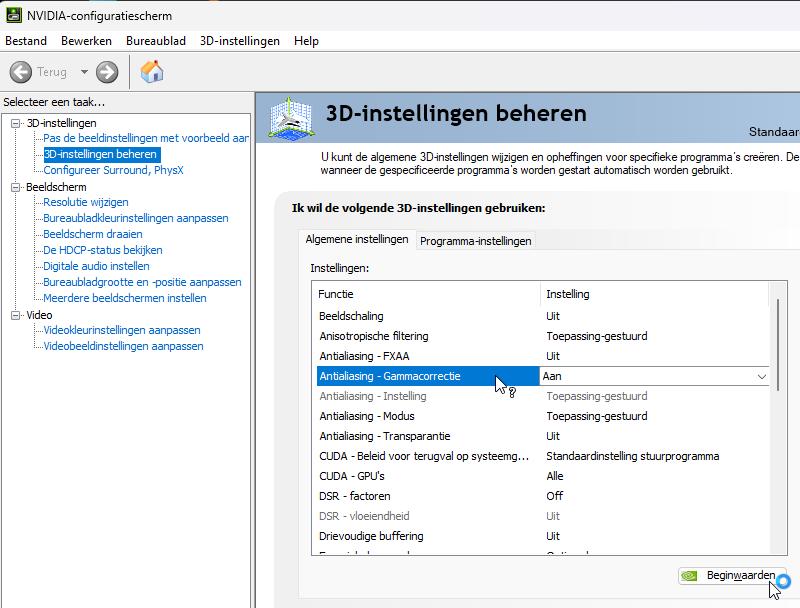Image resolution: width=800 pixels, height=608 pixels.
Task: Select Videokleurinstellingen aanpassen in the tree
Action: tap(121, 330)
